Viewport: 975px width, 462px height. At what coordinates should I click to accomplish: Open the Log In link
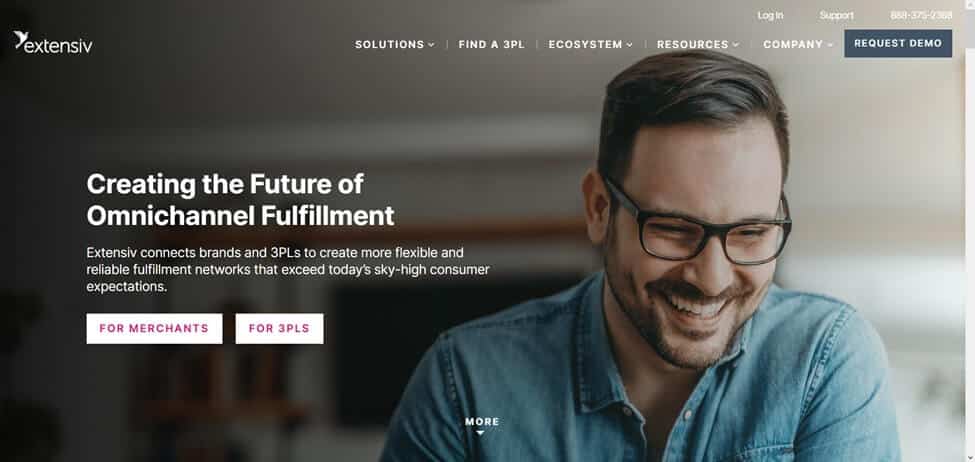coord(770,16)
